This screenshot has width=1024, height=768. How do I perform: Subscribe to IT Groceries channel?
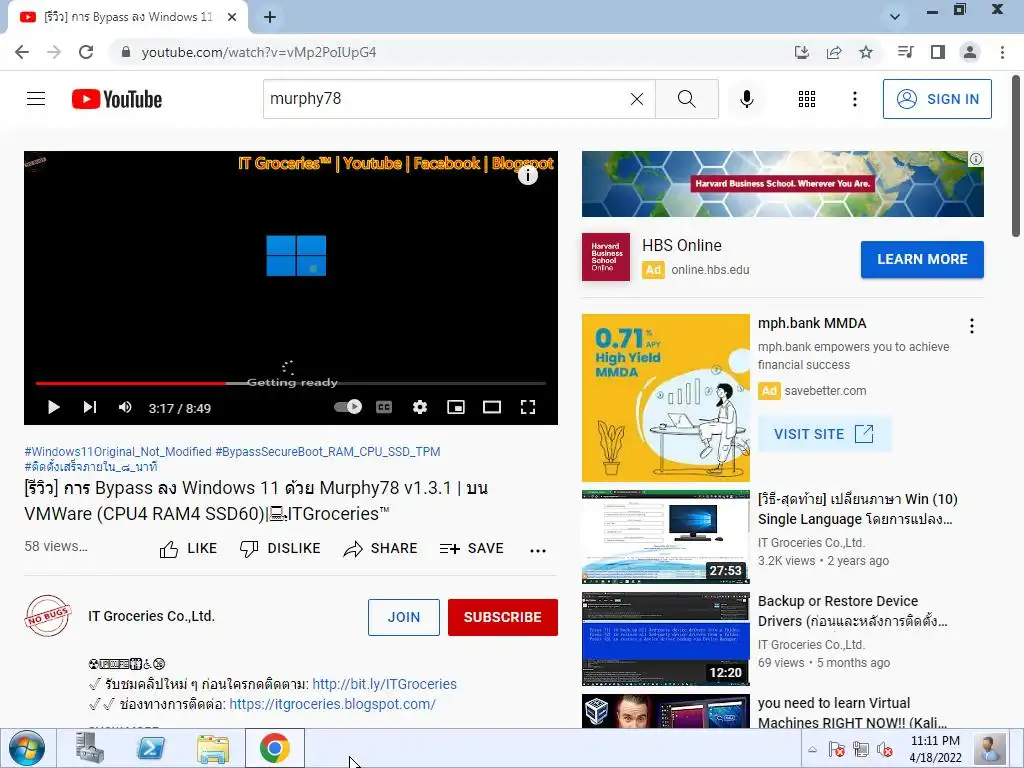click(503, 617)
